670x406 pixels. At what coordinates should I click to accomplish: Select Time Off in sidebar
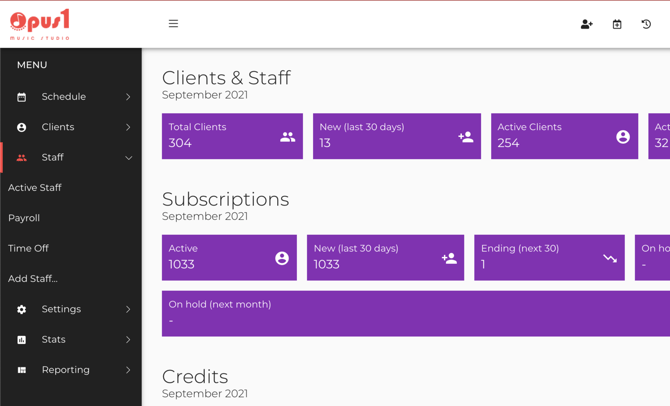pyautogui.click(x=28, y=248)
